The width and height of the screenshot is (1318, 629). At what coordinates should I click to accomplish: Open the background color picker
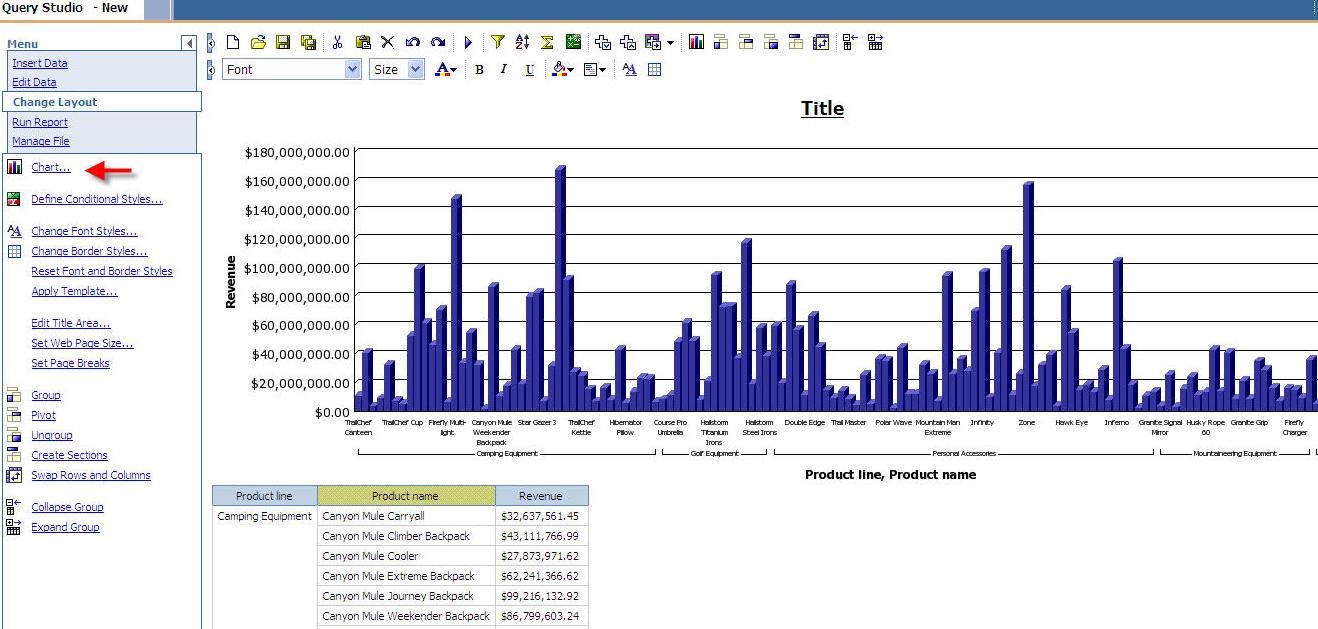click(x=561, y=69)
